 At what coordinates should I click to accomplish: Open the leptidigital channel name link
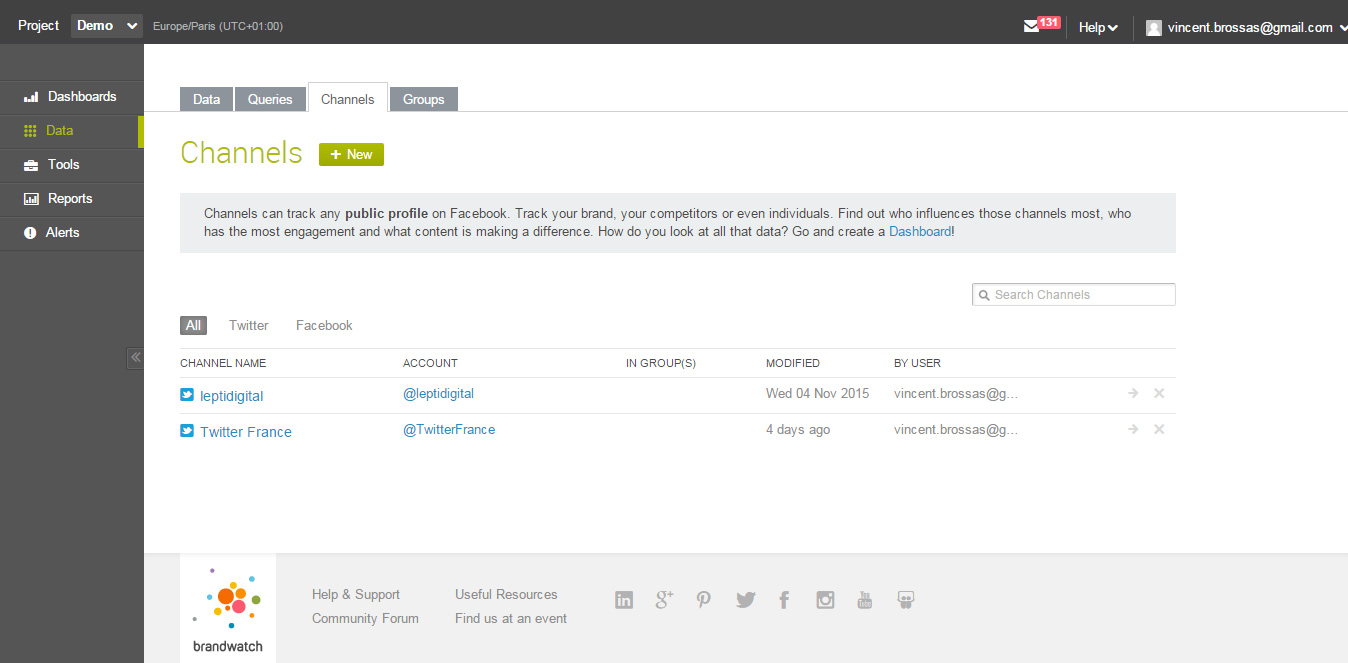tap(232, 396)
